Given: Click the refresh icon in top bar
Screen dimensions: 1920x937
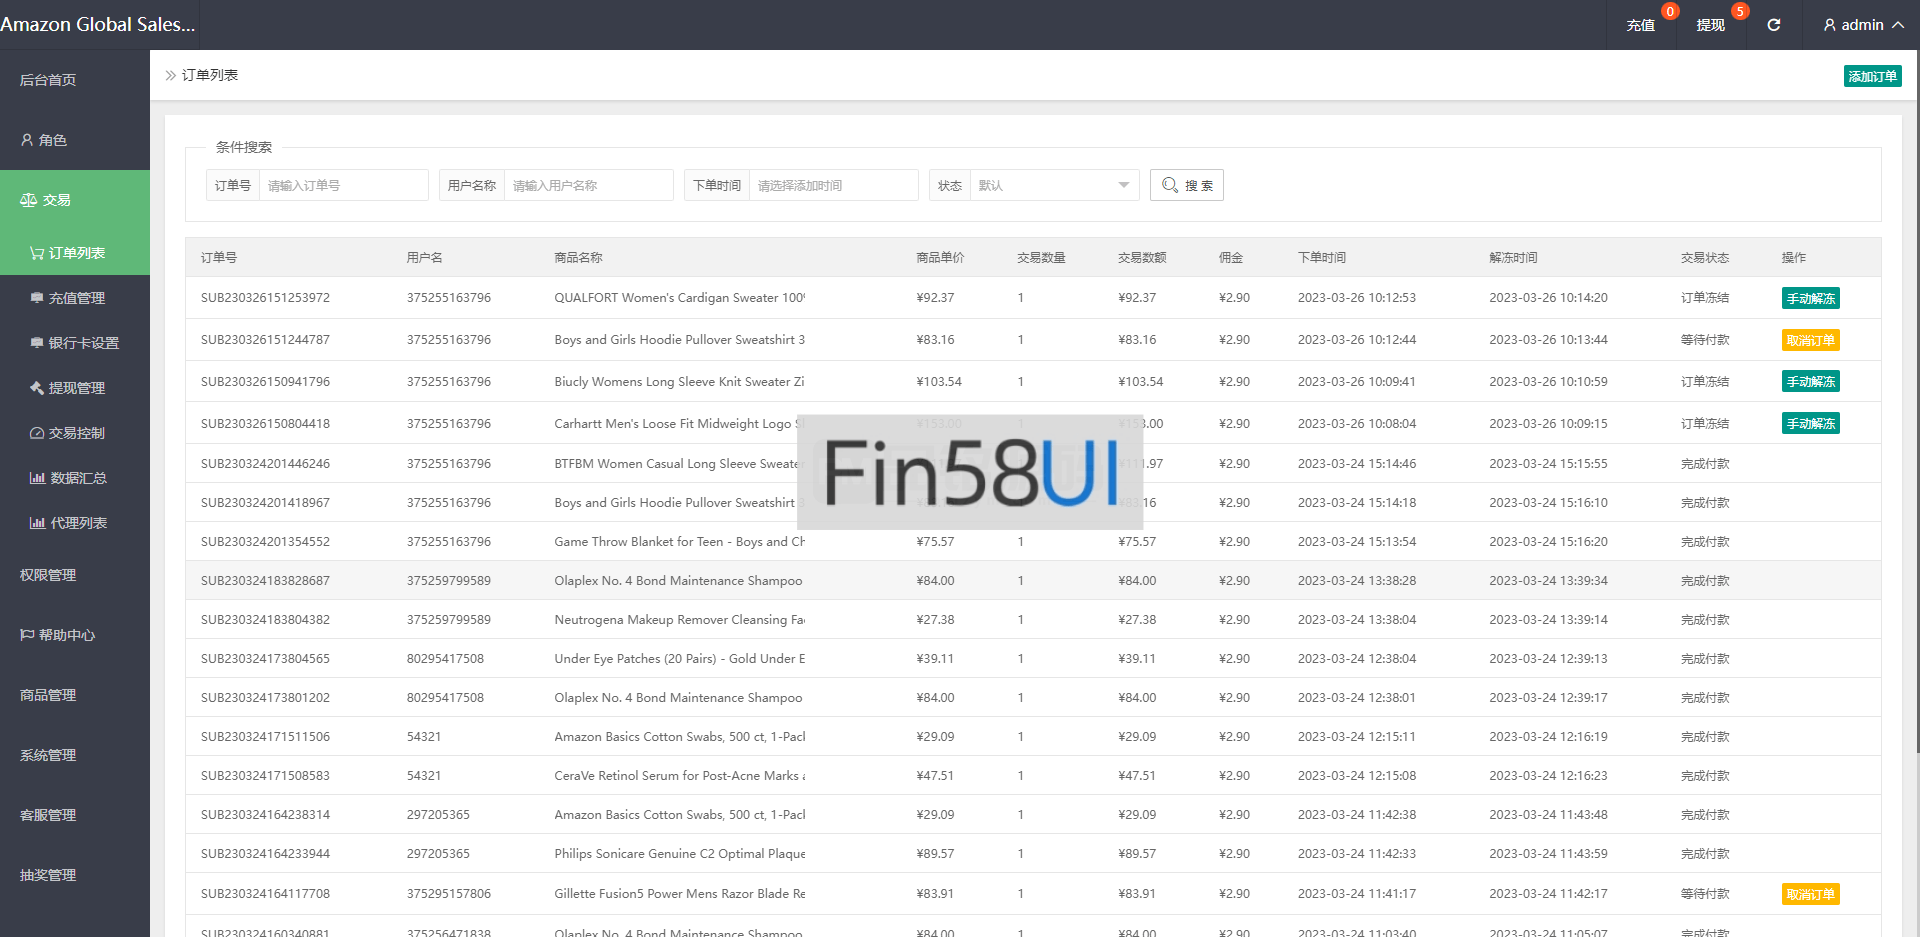Looking at the screenshot, I should pos(1773,25).
